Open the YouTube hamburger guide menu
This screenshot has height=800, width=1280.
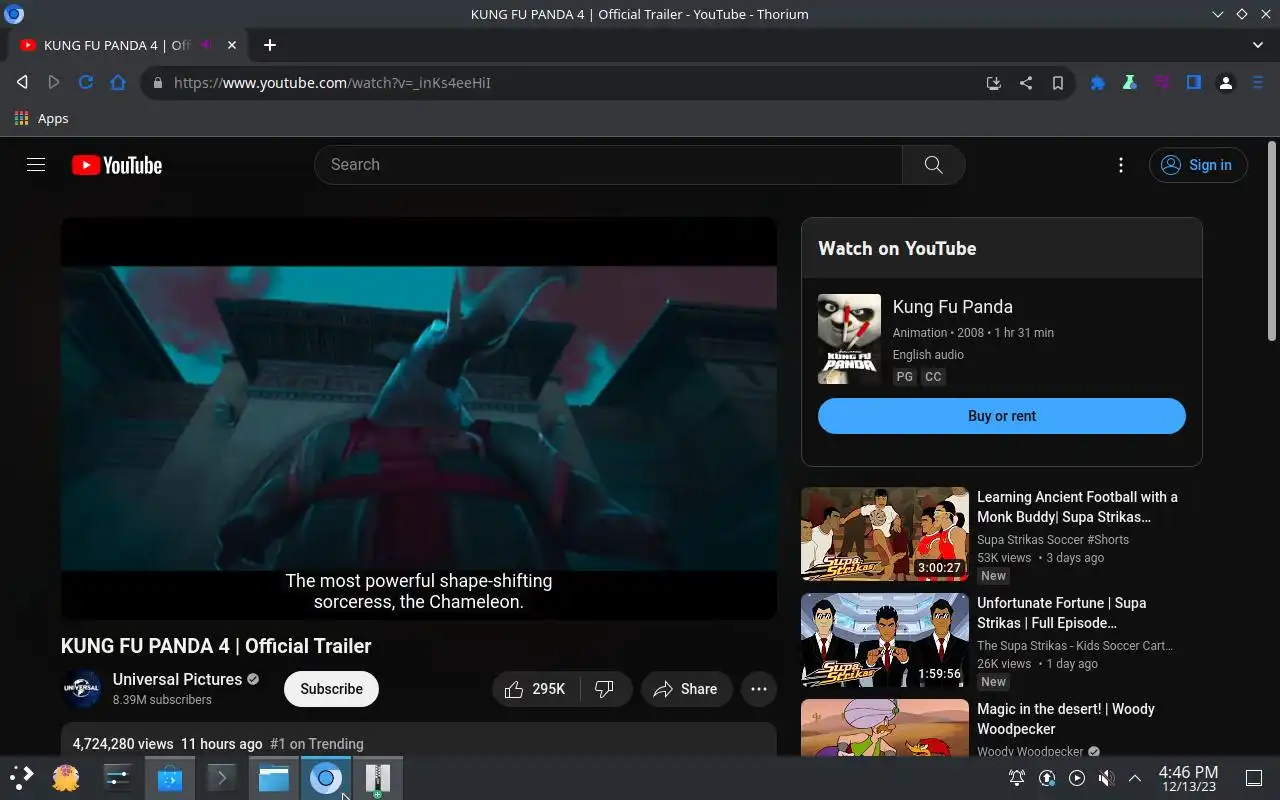click(x=36, y=165)
